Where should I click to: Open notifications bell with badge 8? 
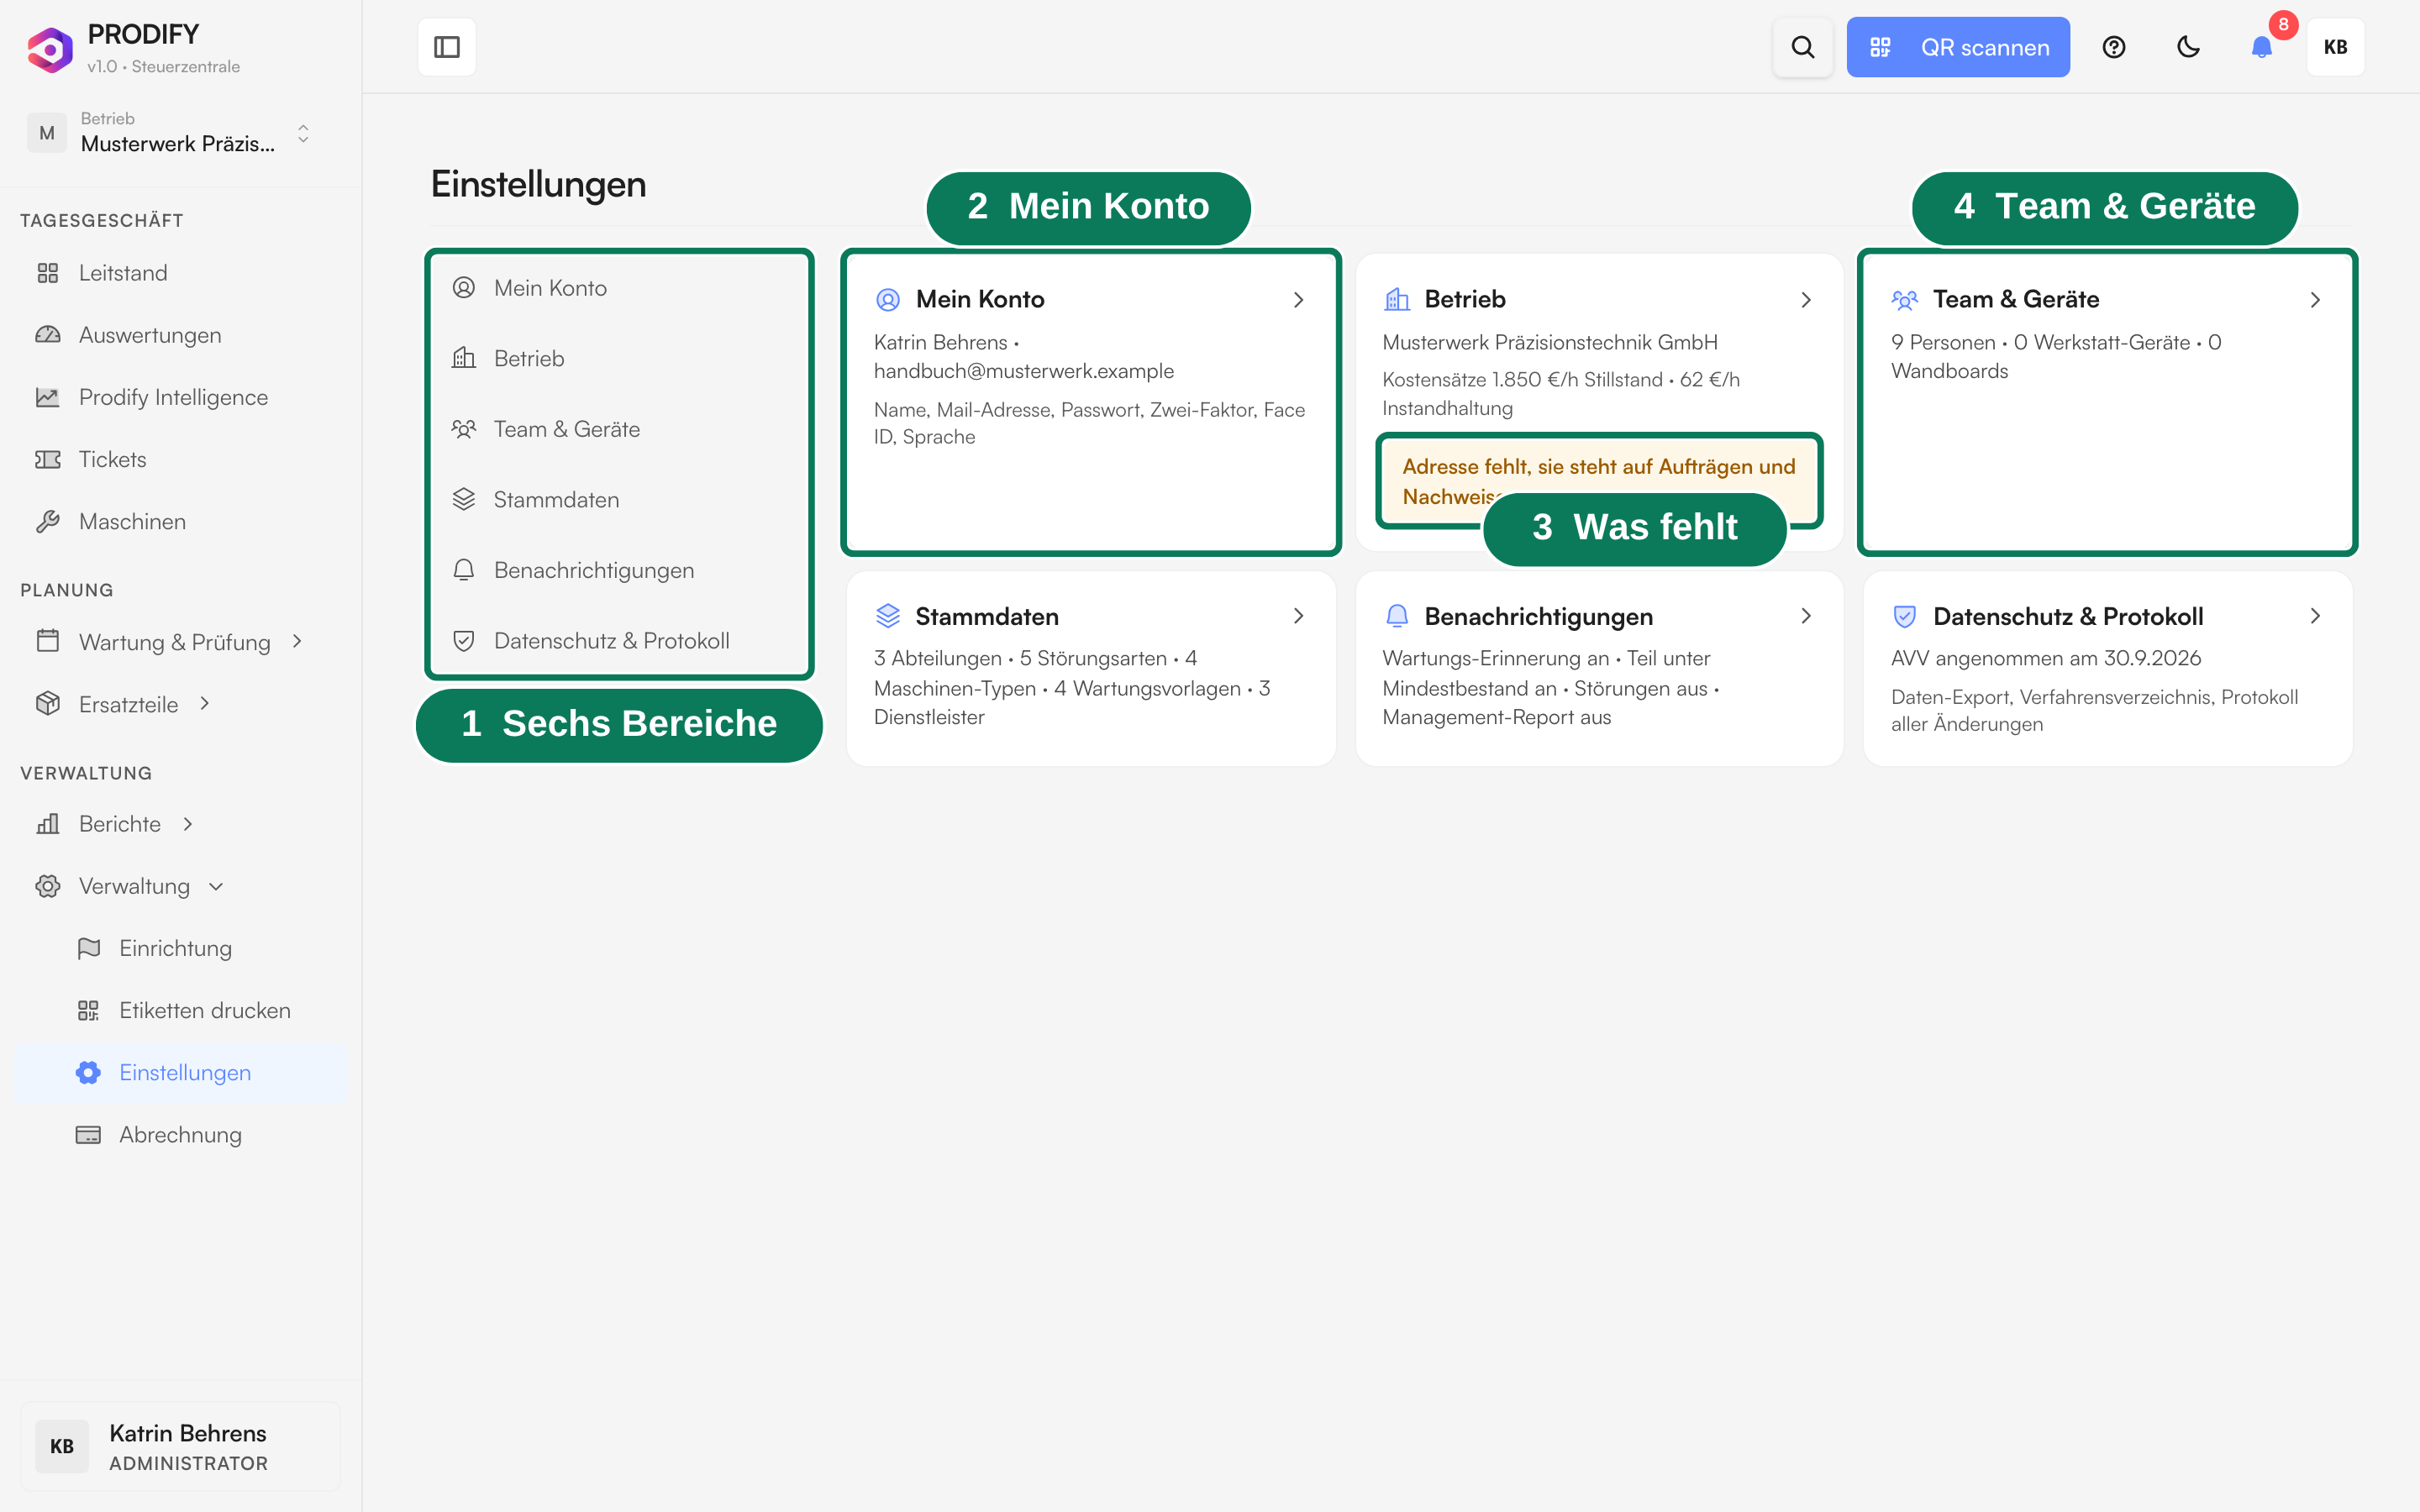[2262, 47]
